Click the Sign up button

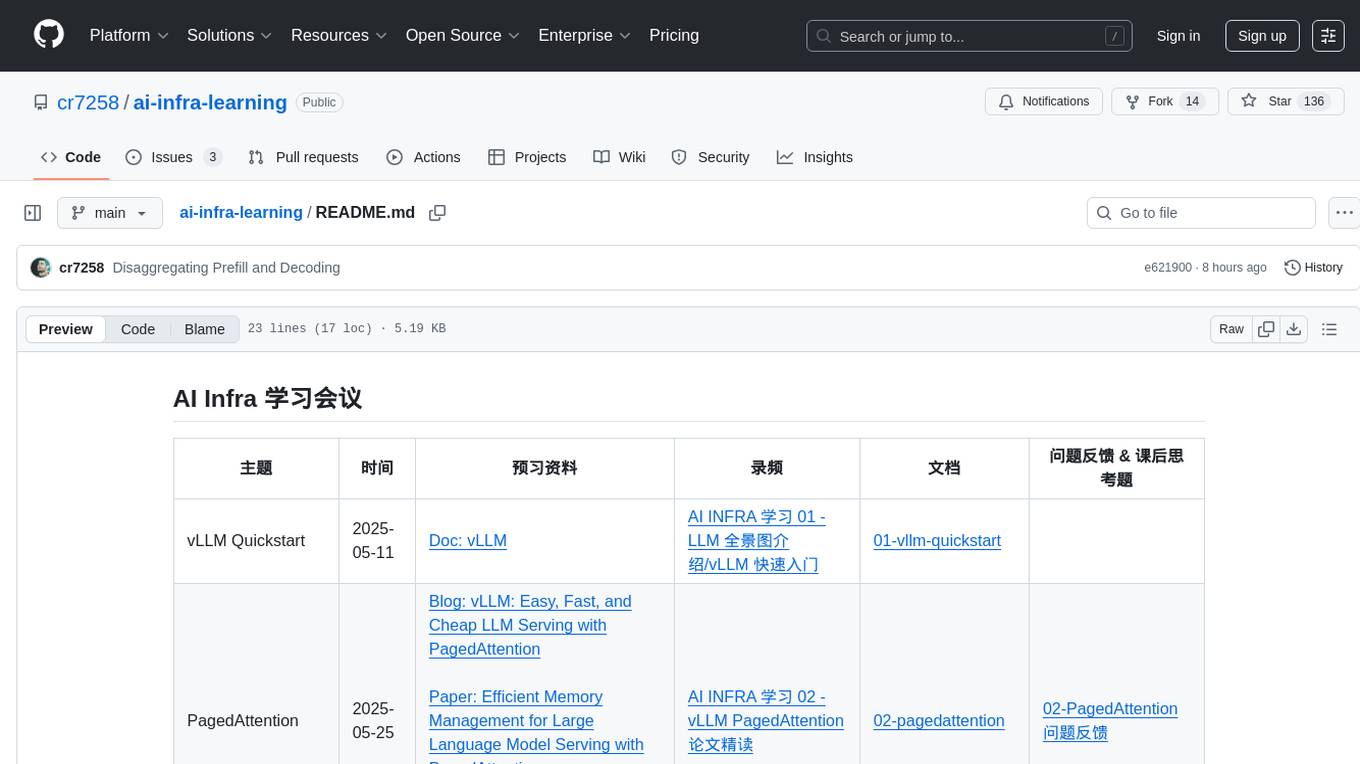click(x=1262, y=35)
